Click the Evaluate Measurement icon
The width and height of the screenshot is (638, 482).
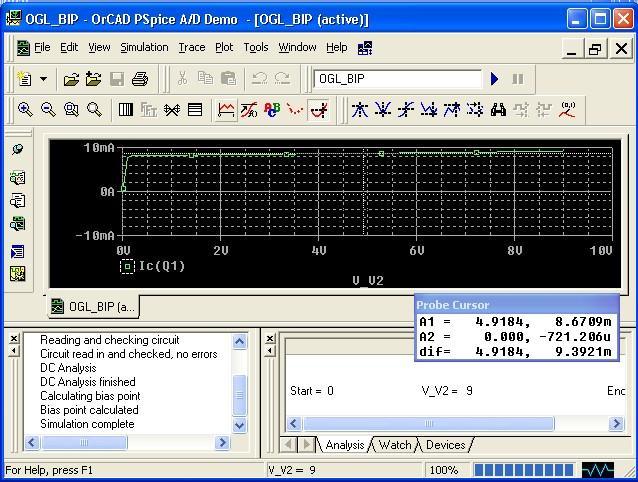coord(249,110)
